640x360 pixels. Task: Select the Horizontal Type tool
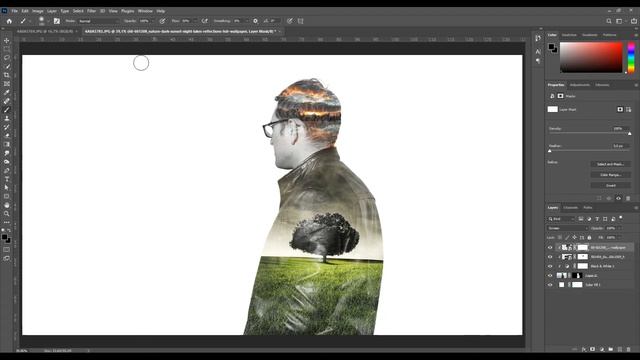(7, 179)
